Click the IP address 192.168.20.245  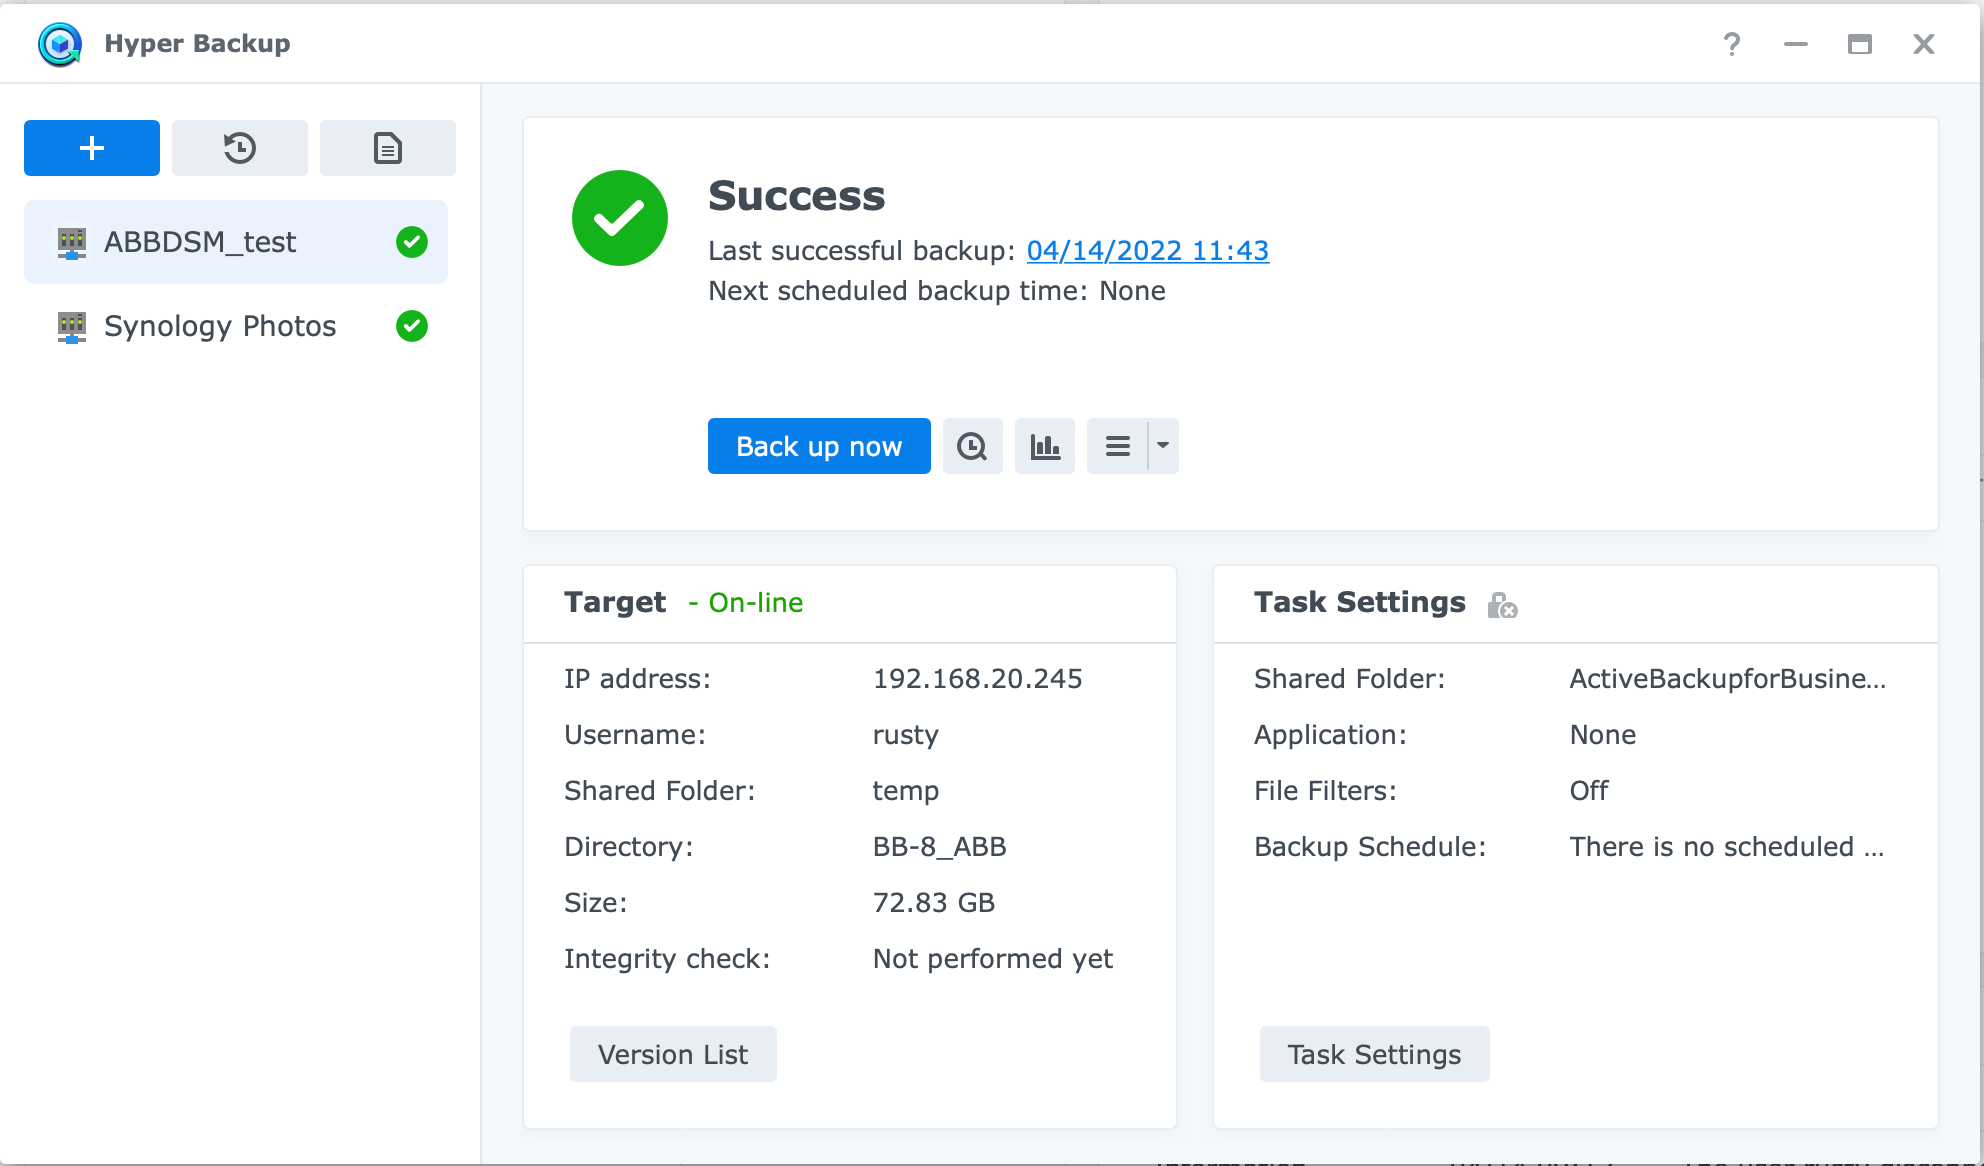tap(977, 679)
